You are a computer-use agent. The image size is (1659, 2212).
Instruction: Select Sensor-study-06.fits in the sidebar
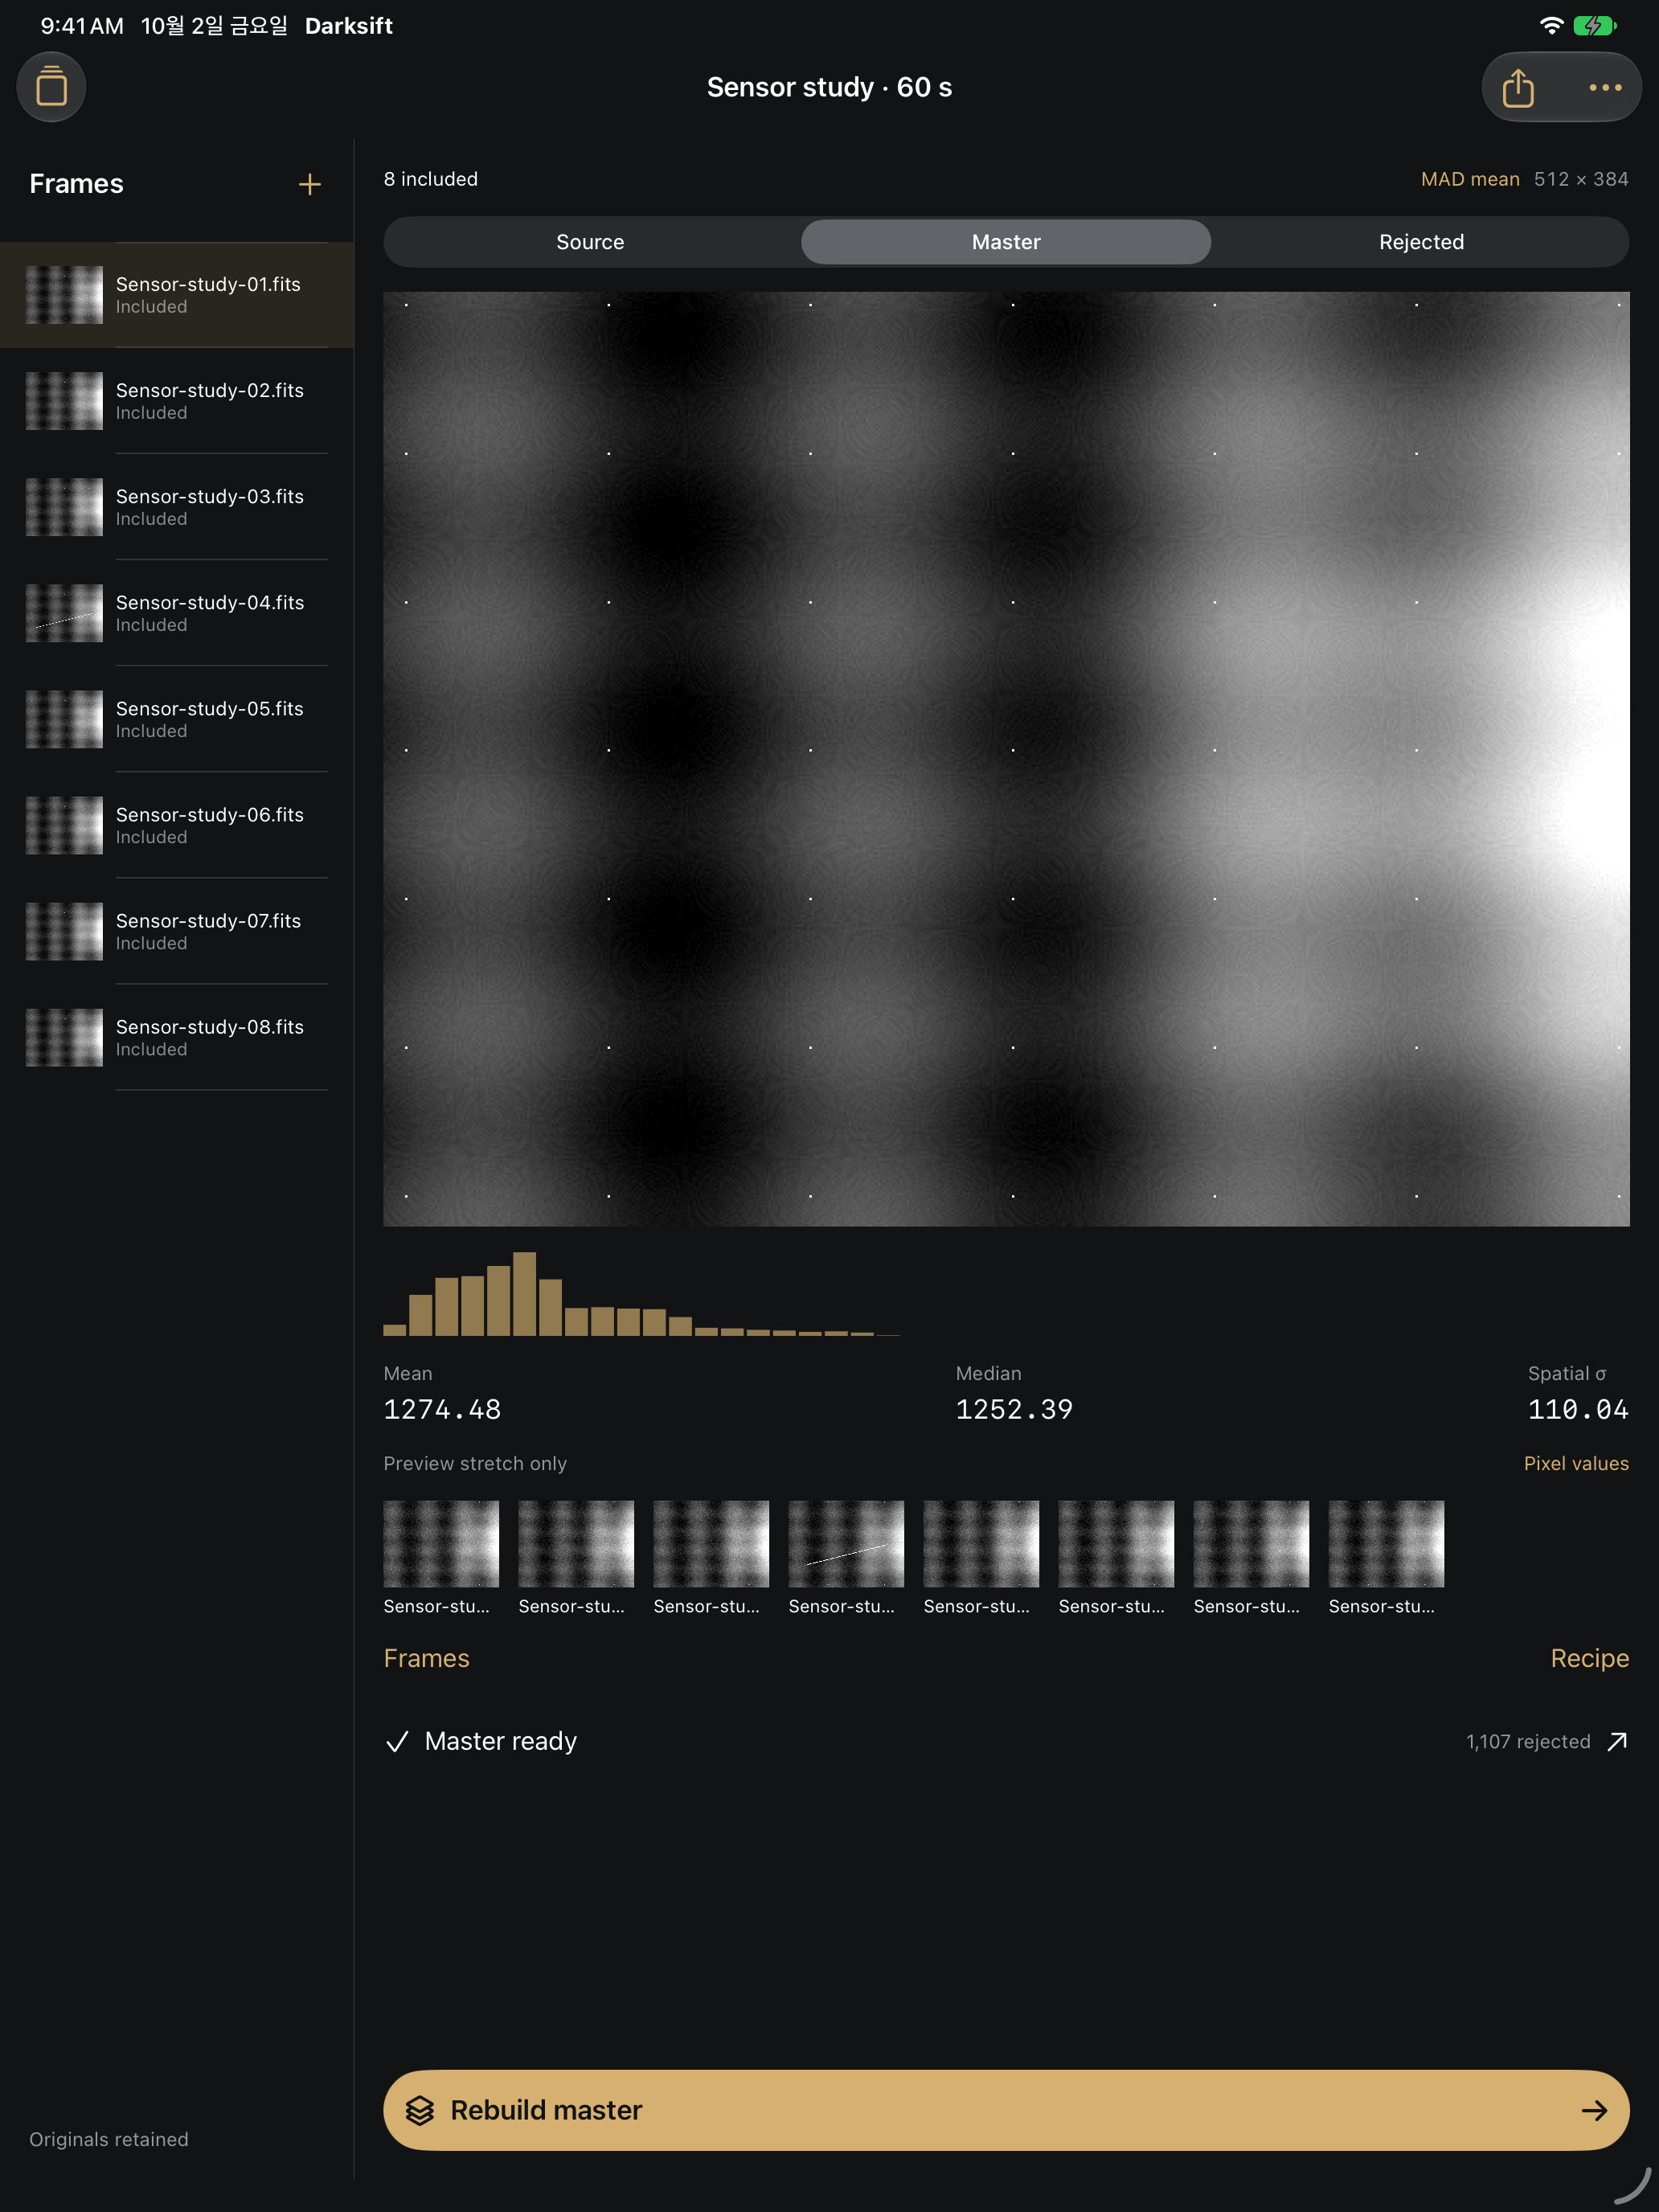tap(177, 825)
